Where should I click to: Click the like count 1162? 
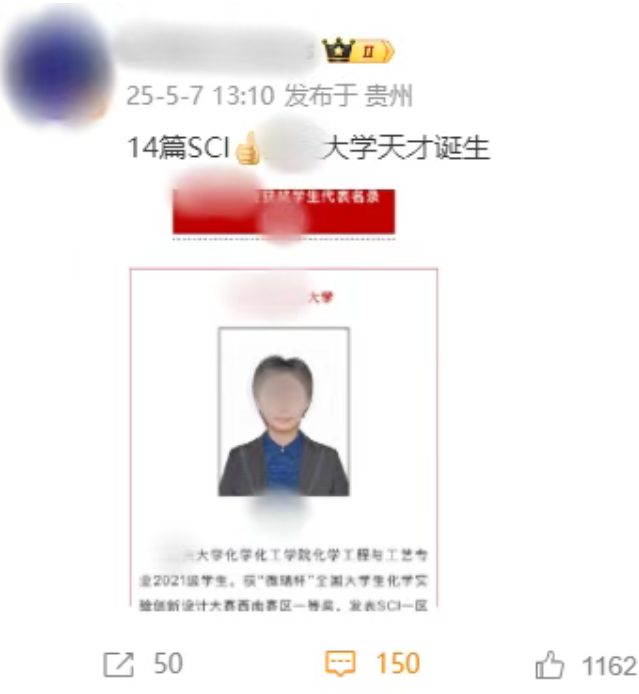(609, 666)
